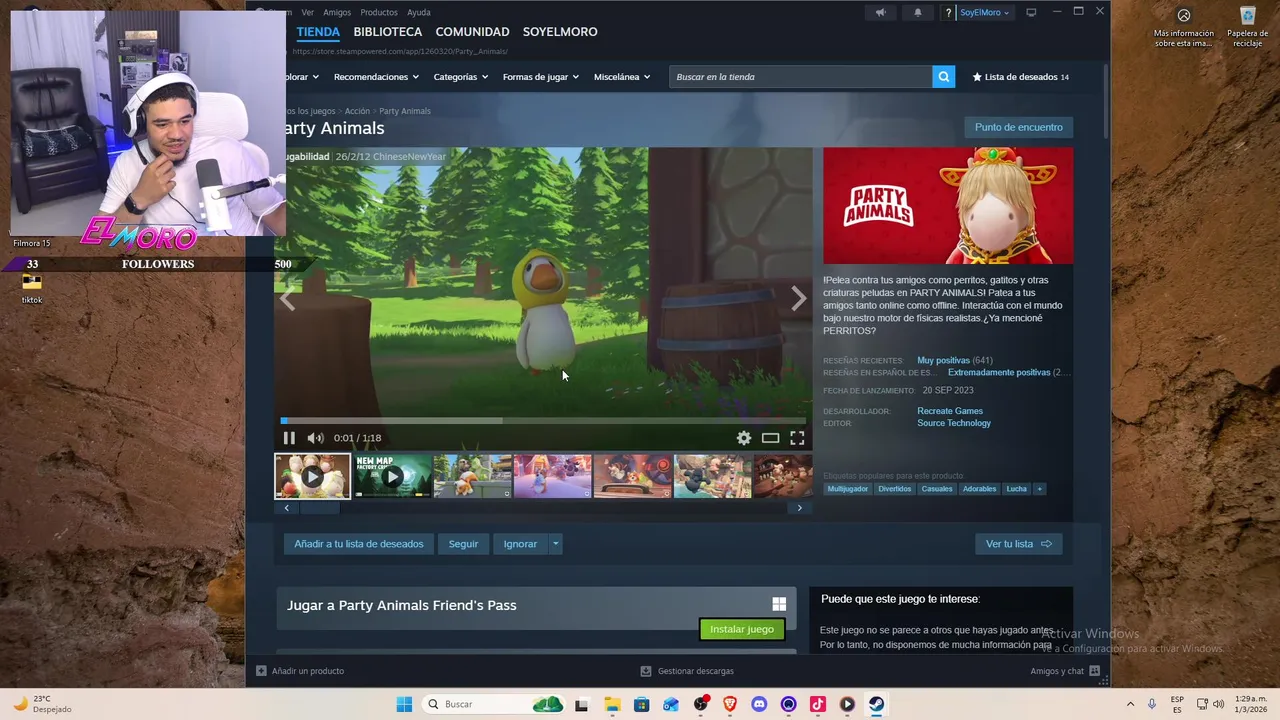Expand the Formas de jugar dropdown
Image resolution: width=1280 pixels, height=720 pixels.
pyautogui.click(x=542, y=77)
